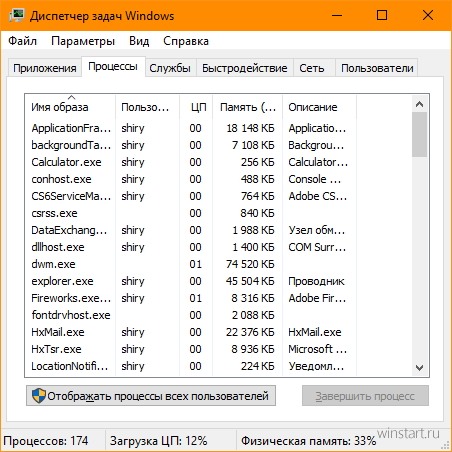
Task: Open the Вид menu
Action: [x=139, y=41]
